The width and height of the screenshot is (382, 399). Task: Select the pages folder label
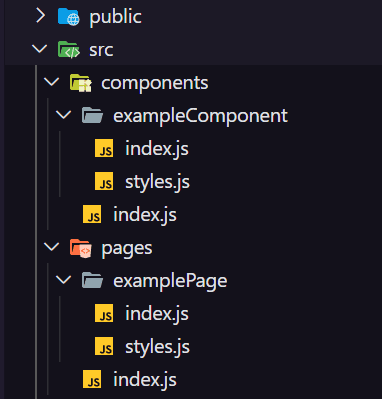(x=127, y=249)
